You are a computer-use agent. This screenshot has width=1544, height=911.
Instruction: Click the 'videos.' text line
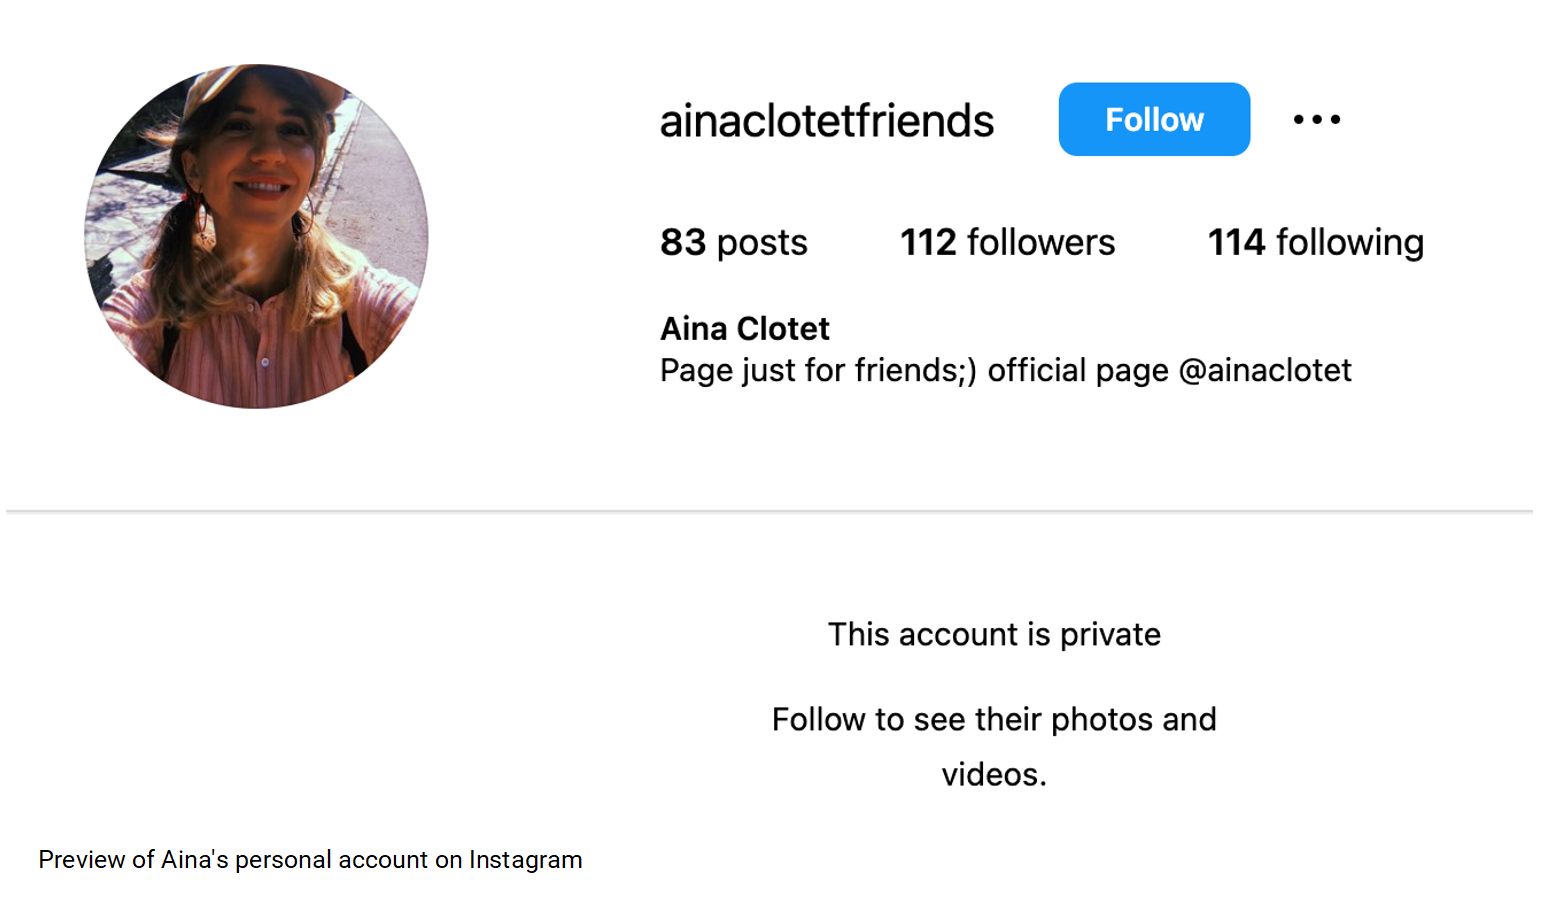pos(994,774)
